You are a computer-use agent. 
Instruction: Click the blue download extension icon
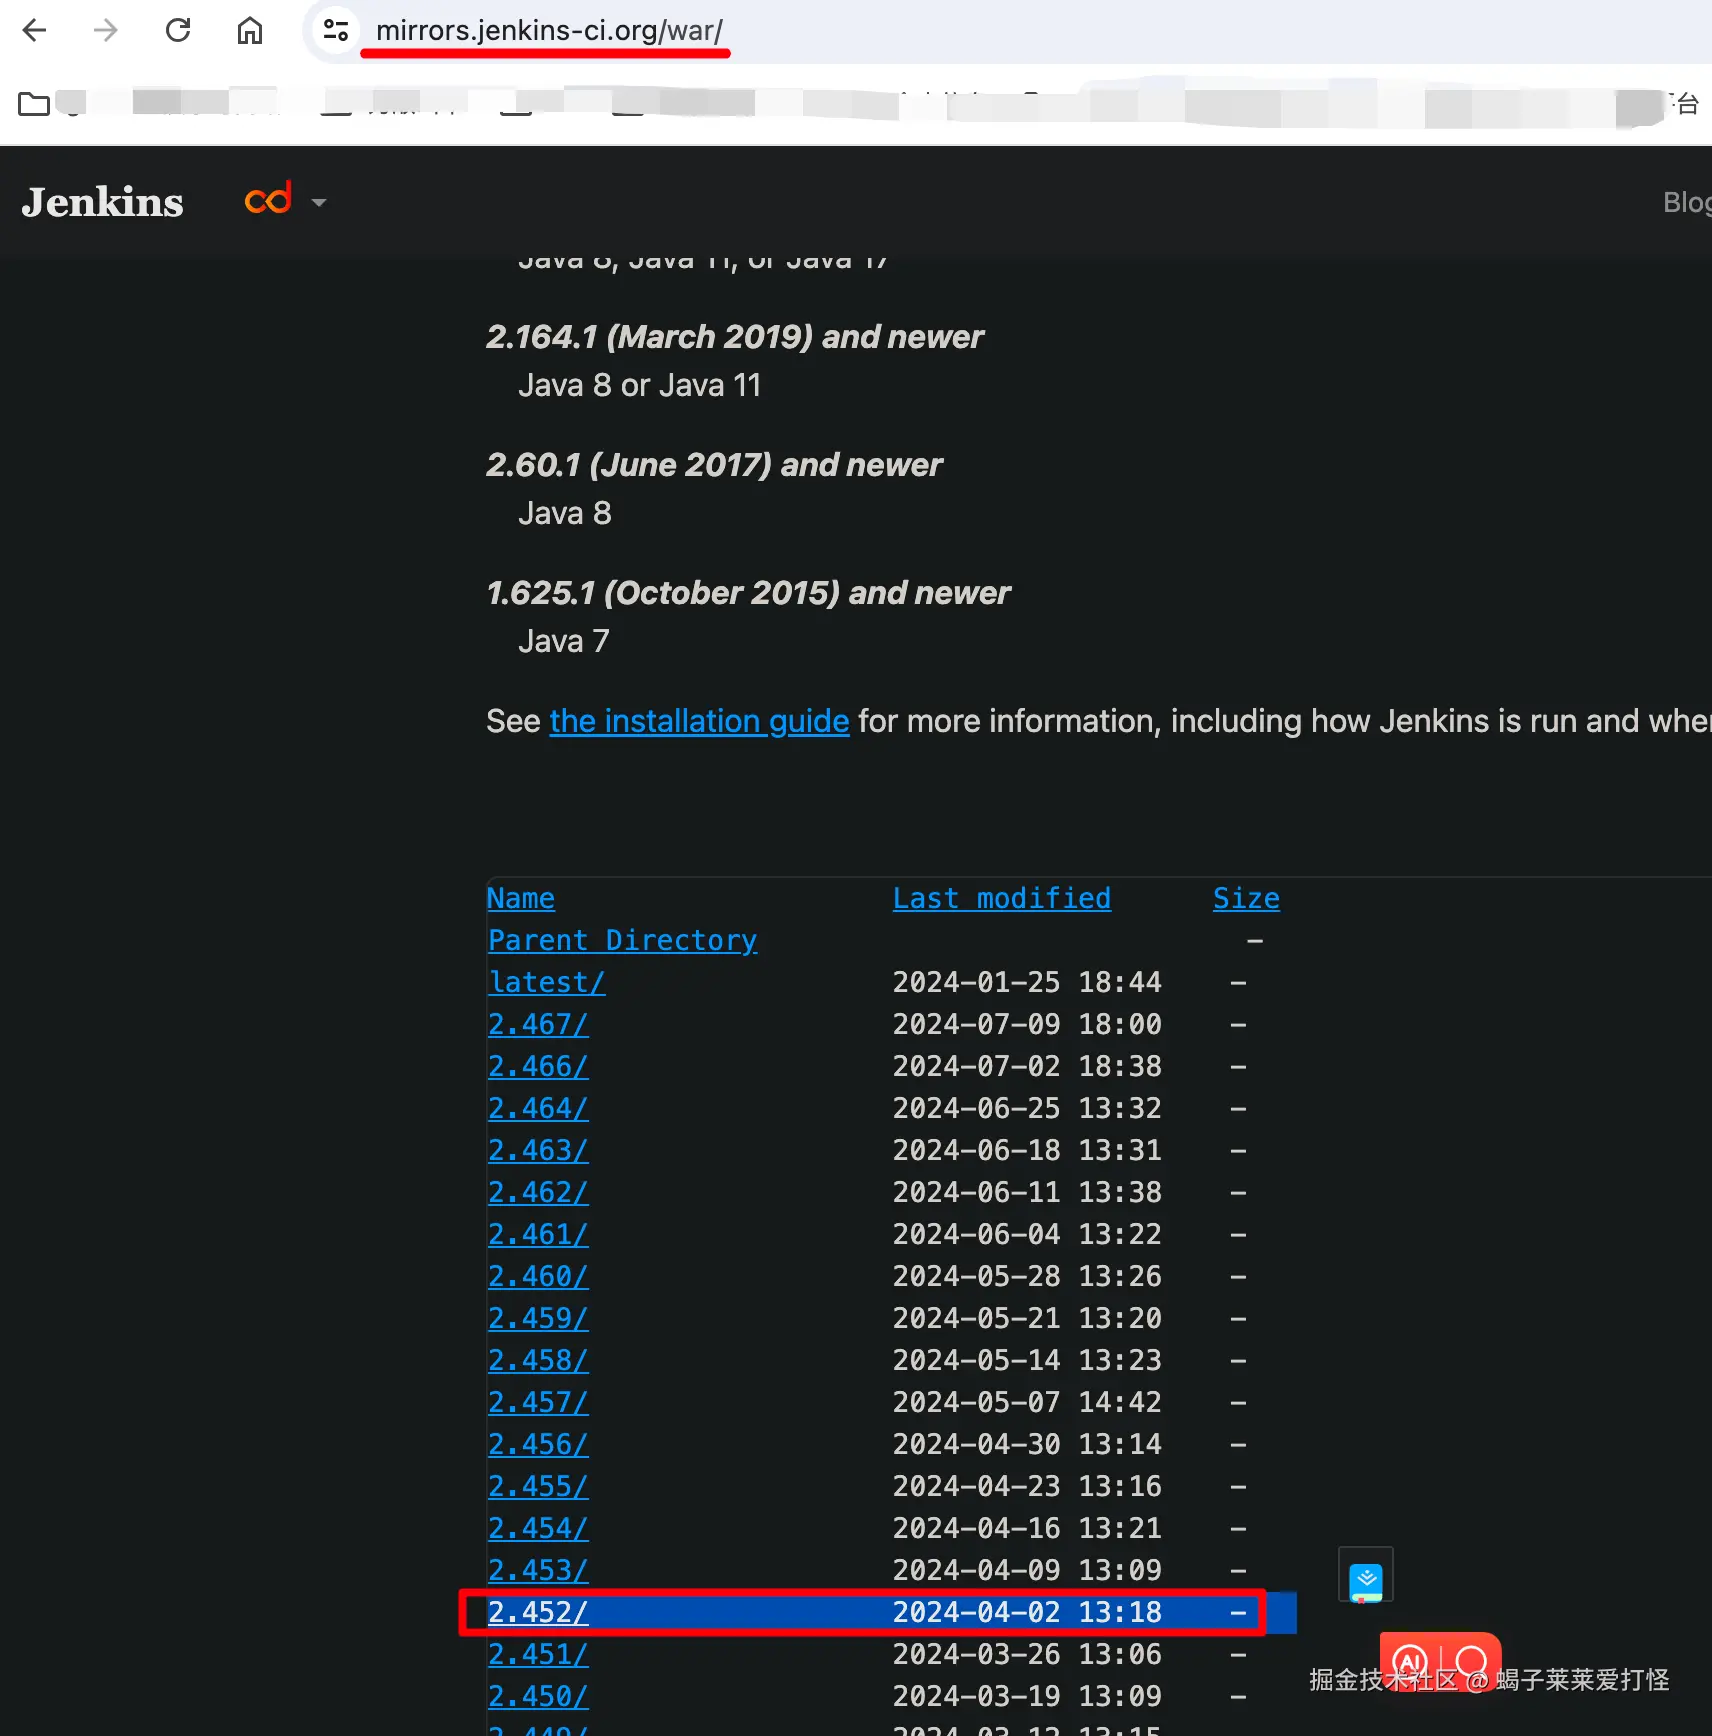tap(1366, 1582)
